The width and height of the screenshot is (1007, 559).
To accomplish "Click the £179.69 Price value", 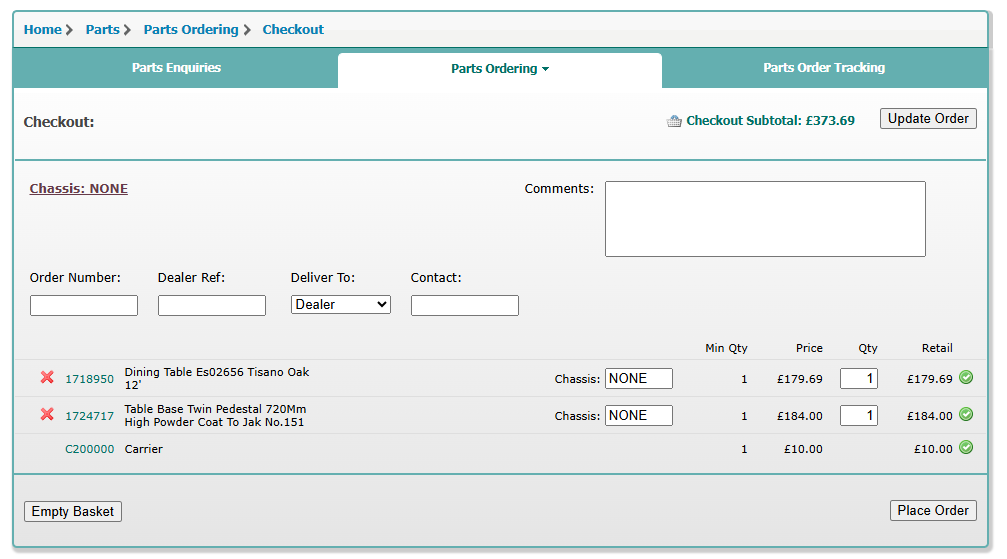I will click(800, 379).
